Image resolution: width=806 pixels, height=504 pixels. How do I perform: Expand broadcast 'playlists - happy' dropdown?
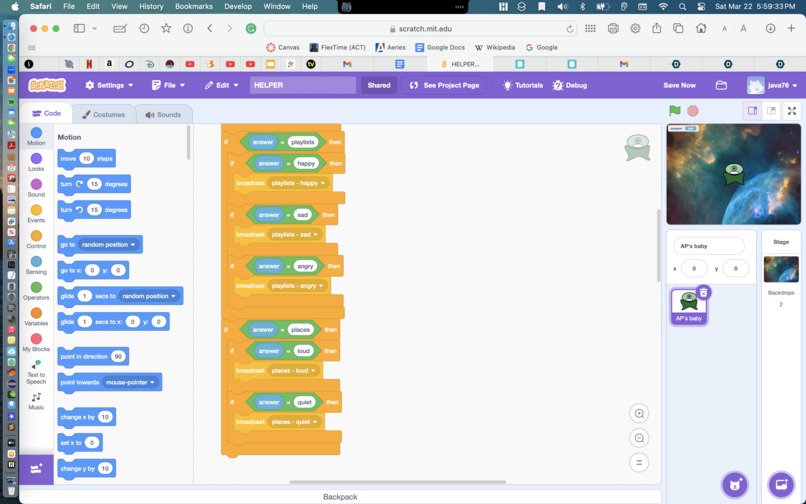tap(298, 183)
